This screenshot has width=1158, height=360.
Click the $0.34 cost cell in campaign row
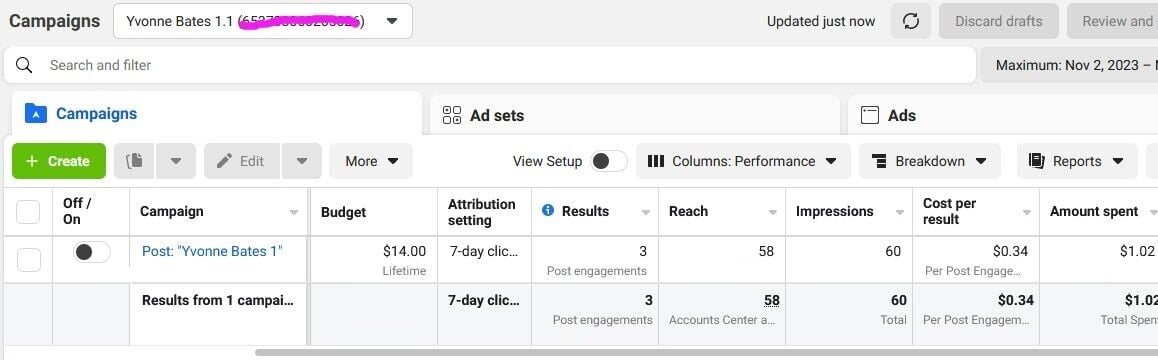pyautogui.click(x=976, y=259)
